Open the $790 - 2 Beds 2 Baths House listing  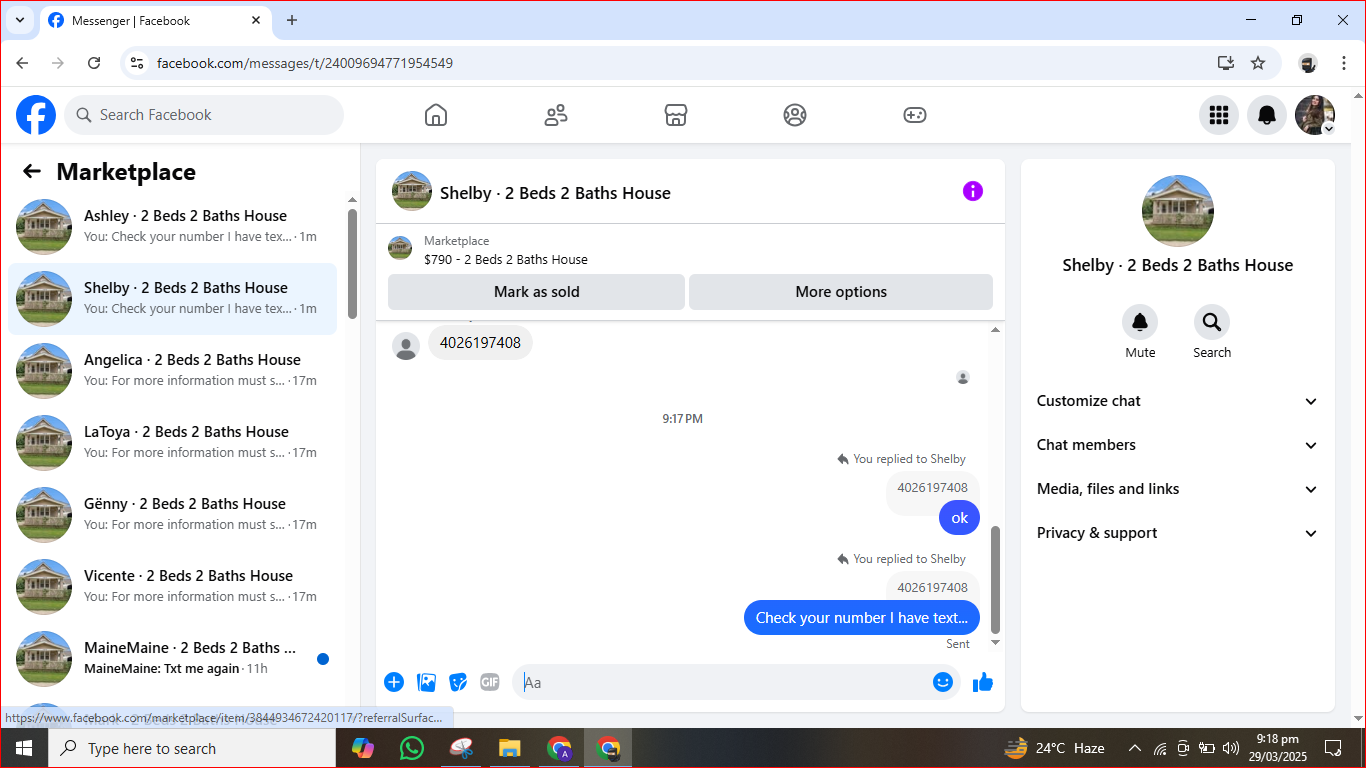[506, 259]
